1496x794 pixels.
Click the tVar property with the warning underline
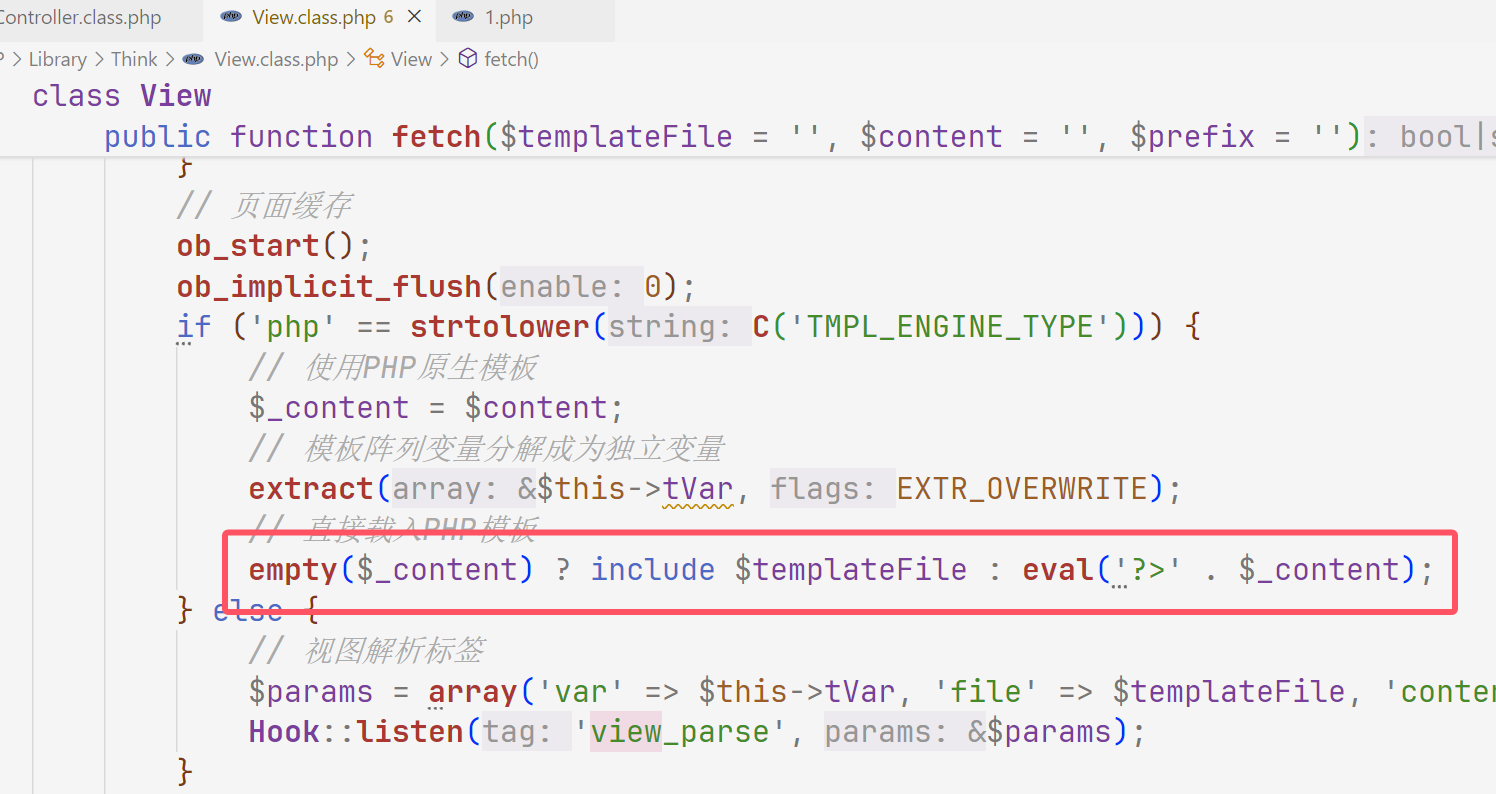698,489
